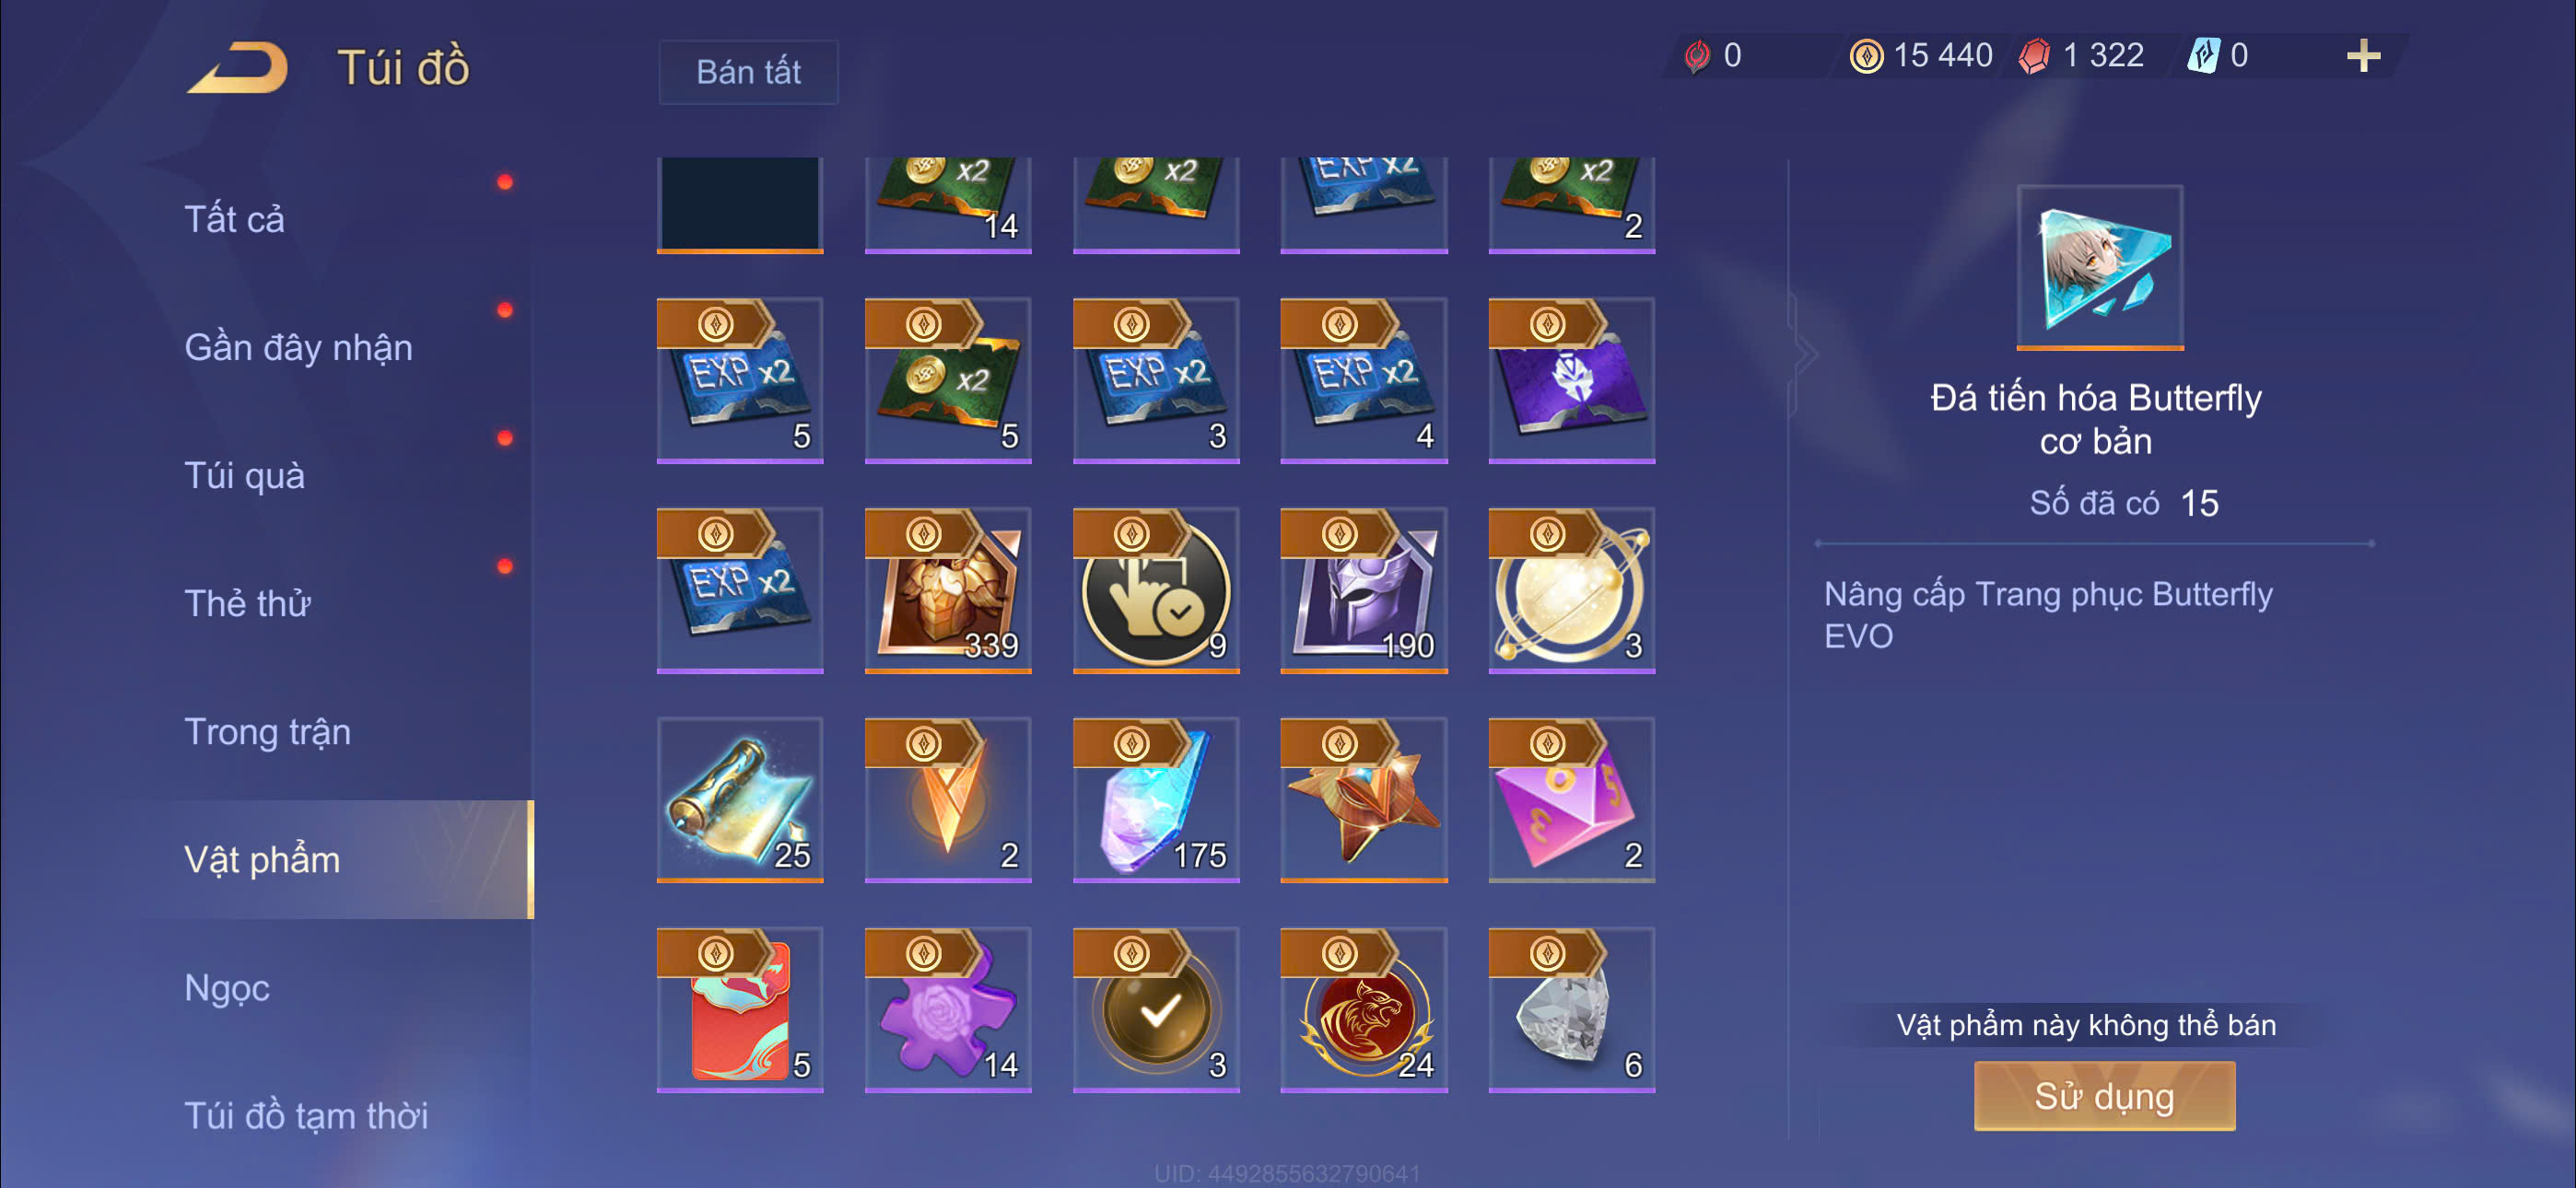The image size is (2576, 1188).
Task: Select the tiger emblem item showing 24
Action: pos(1364,1009)
